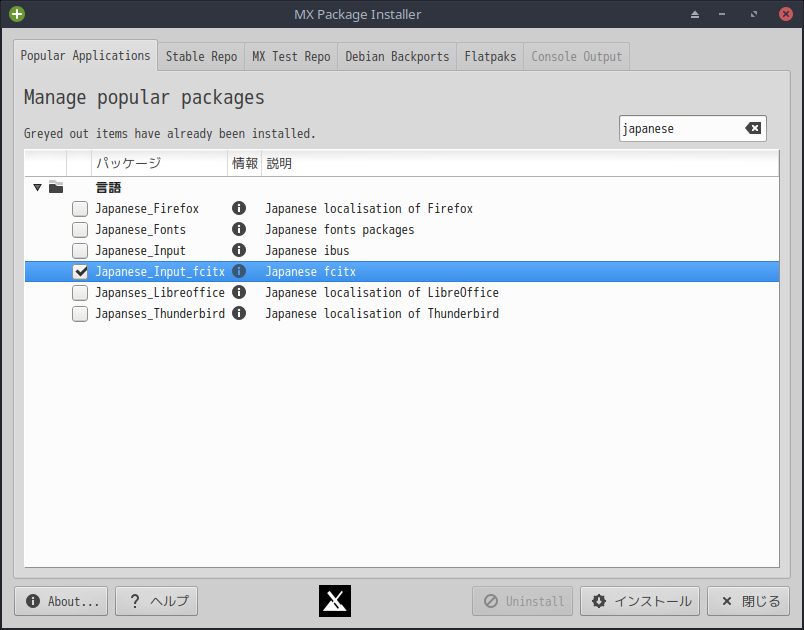Screen dimensions: 804x630
Task: Click the Uninstall button
Action: click(x=522, y=601)
